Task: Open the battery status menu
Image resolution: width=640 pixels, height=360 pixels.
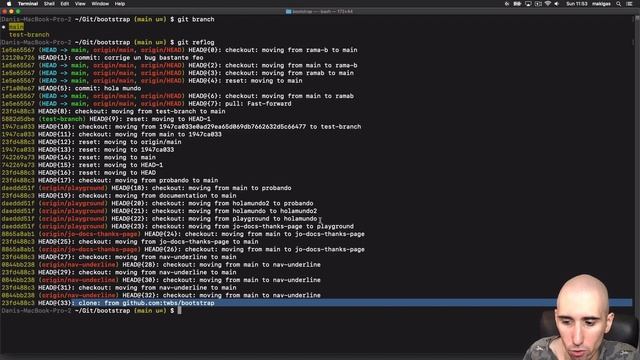Action: [517, 4]
